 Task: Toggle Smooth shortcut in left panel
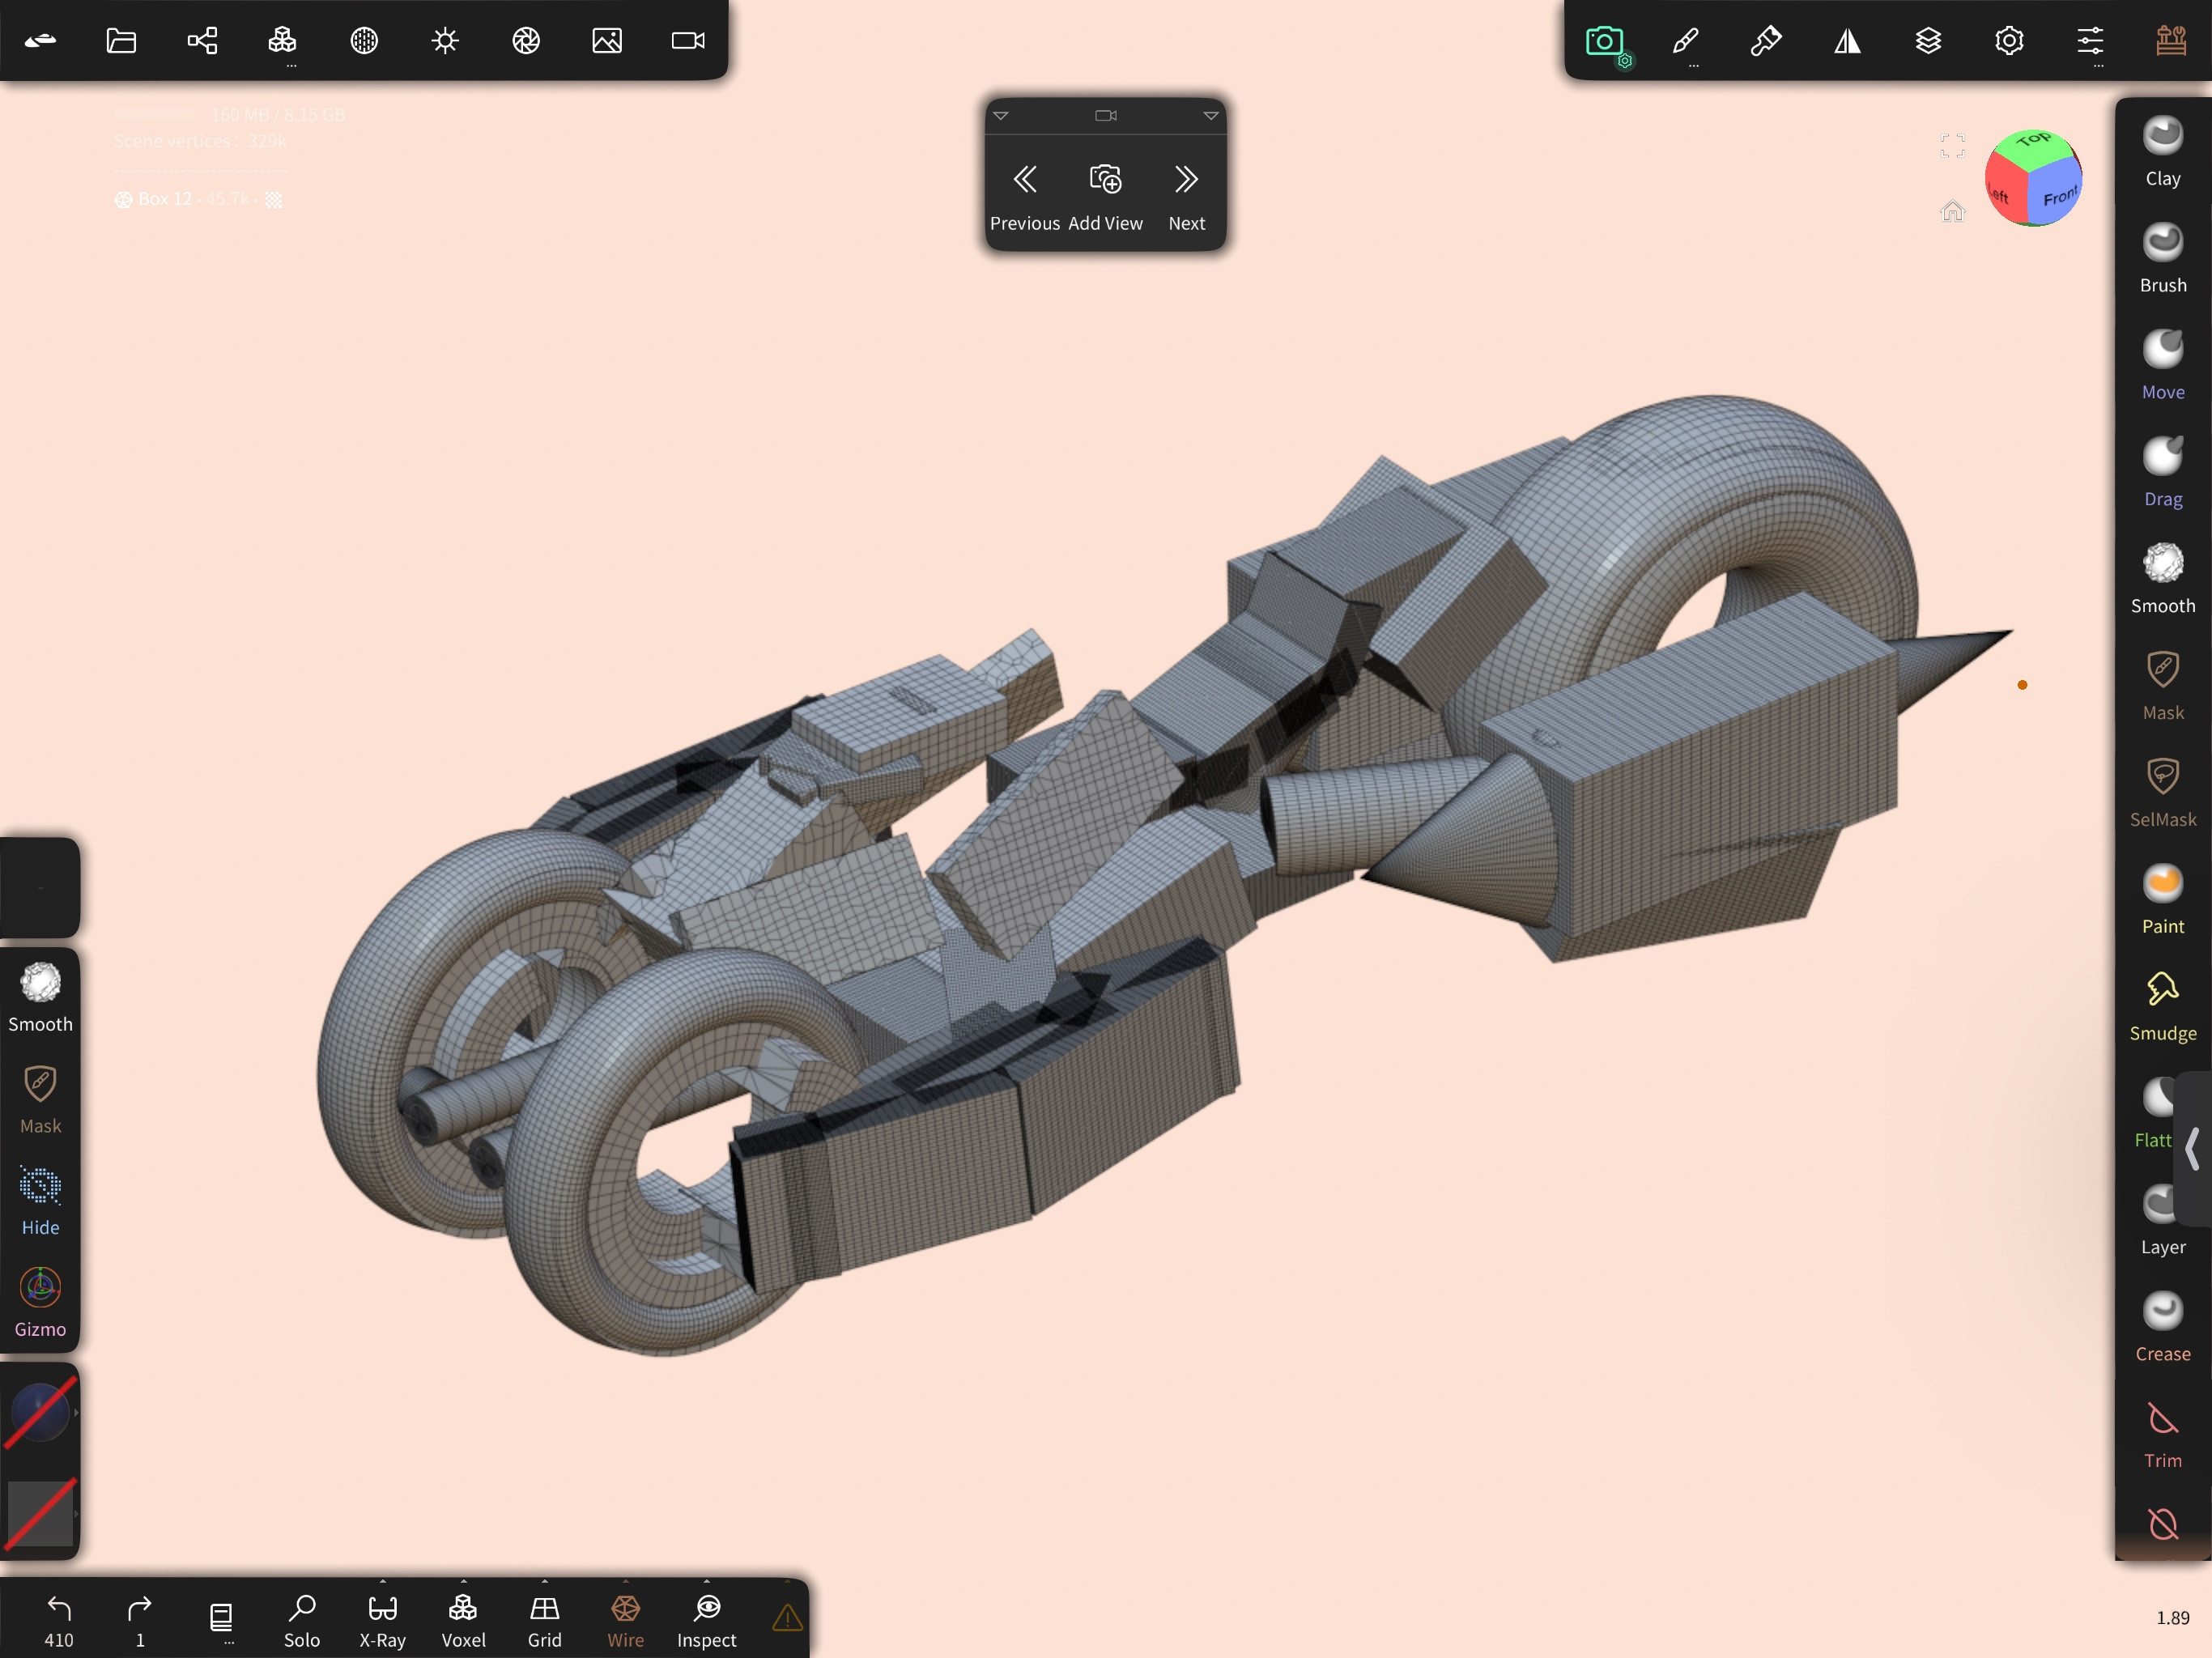click(x=40, y=998)
